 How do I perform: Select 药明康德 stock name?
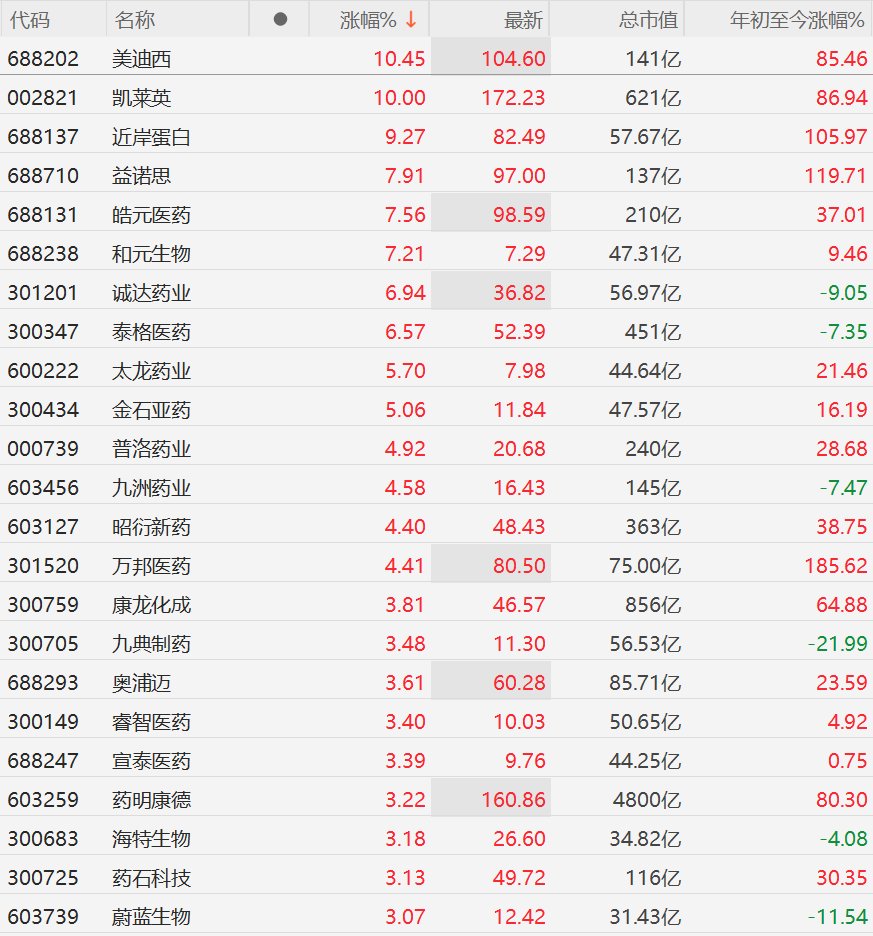[x=151, y=800]
